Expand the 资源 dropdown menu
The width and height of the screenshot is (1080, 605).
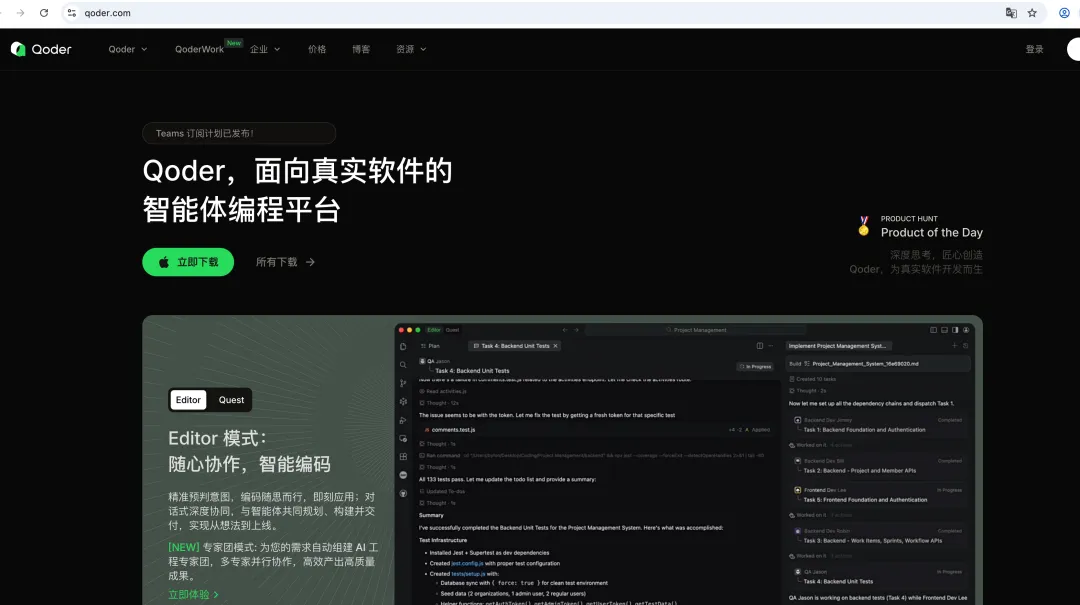(411, 49)
